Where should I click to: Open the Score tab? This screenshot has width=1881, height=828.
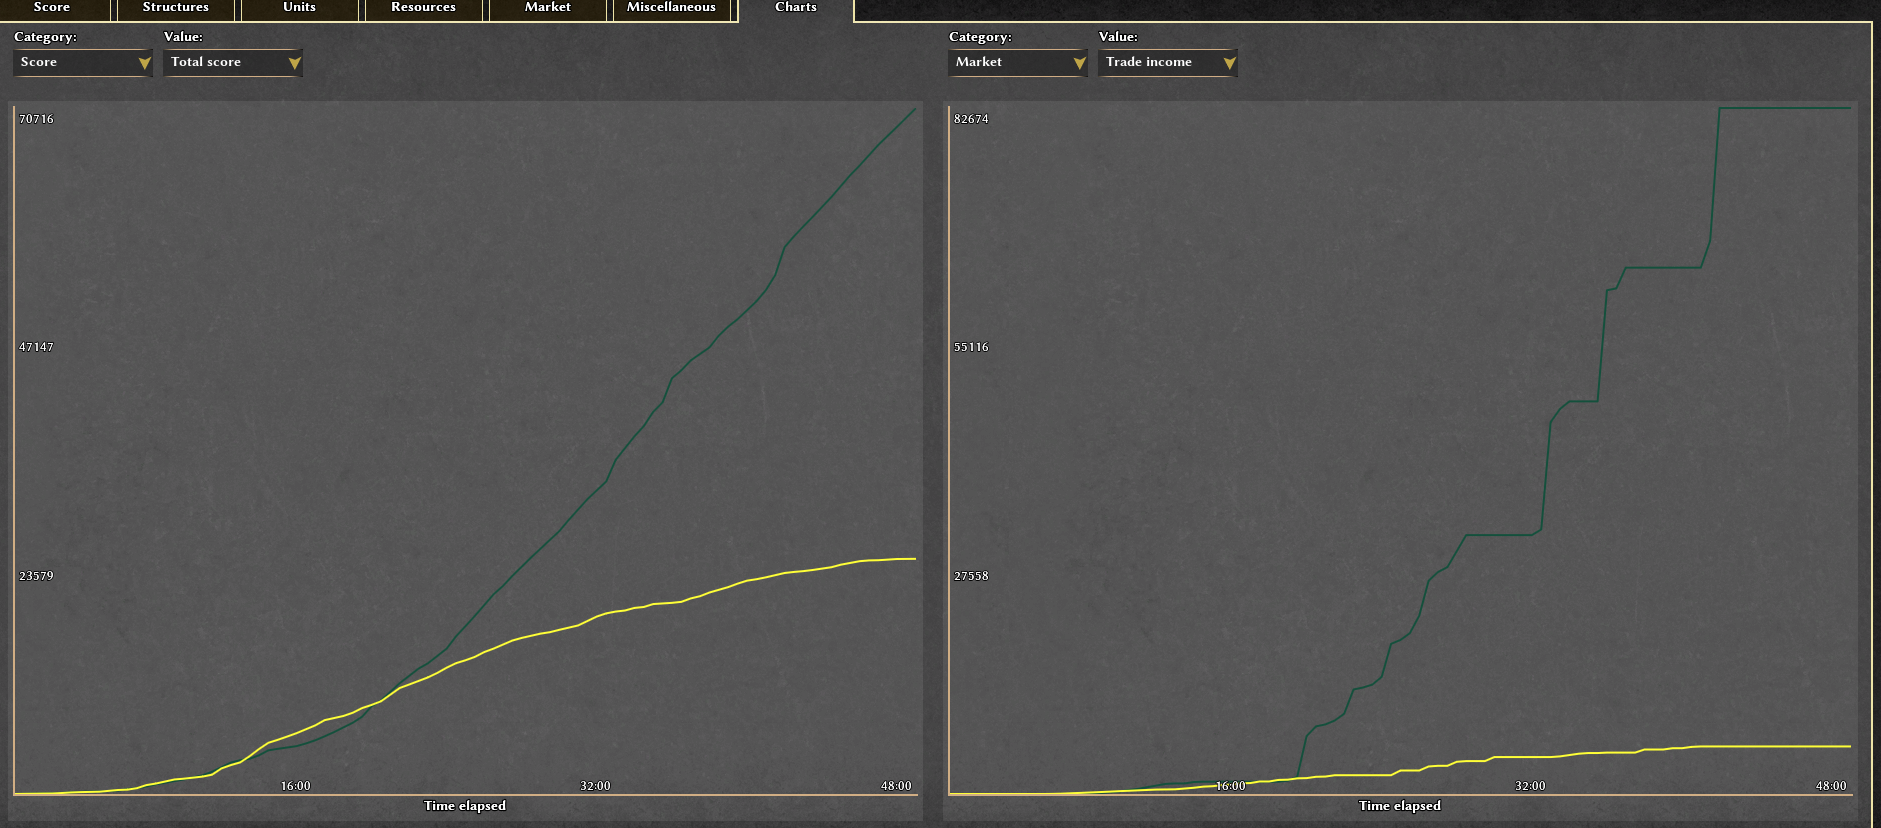tap(52, 8)
